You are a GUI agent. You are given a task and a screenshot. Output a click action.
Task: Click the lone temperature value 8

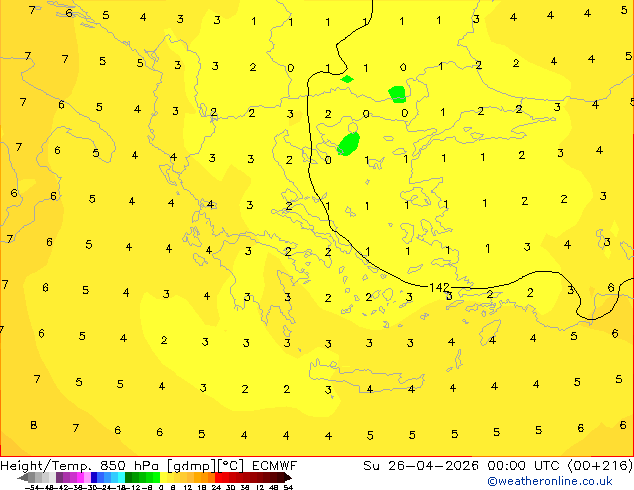pyautogui.click(x=34, y=425)
